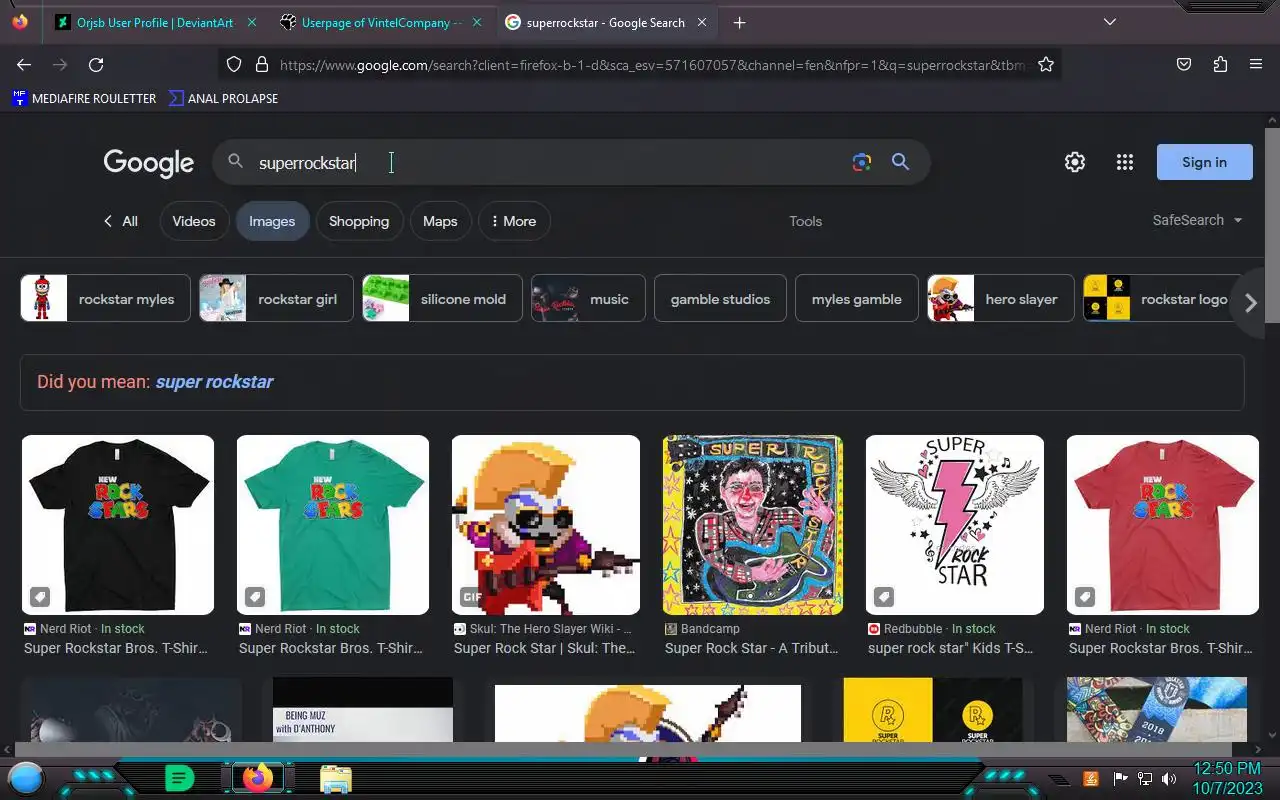Click the volume speaker tray icon

[1169, 778]
